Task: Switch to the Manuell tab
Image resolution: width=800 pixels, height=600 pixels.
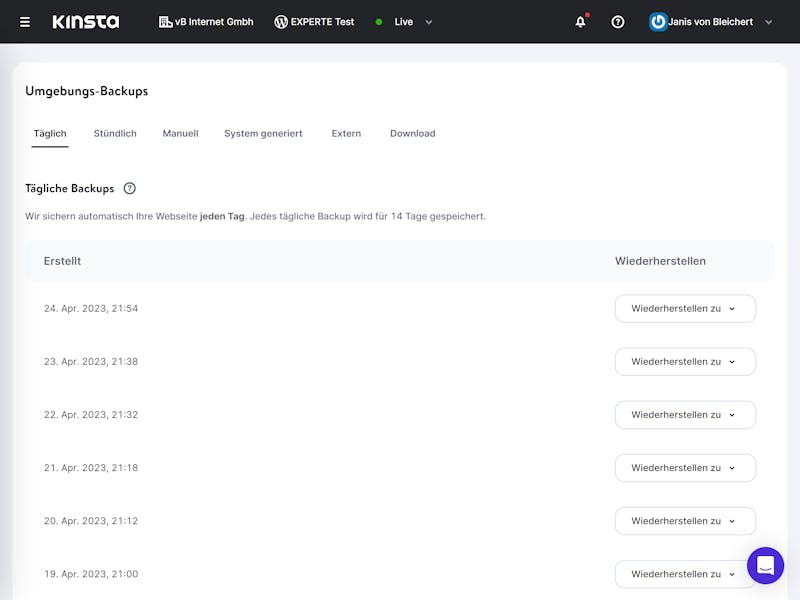Action: coord(180,133)
